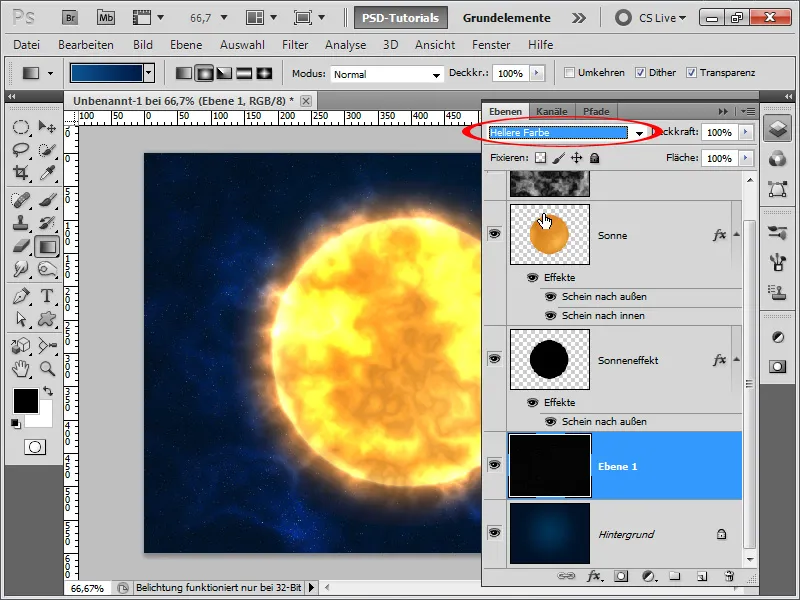Add layer mask button

pyautogui.click(x=621, y=577)
